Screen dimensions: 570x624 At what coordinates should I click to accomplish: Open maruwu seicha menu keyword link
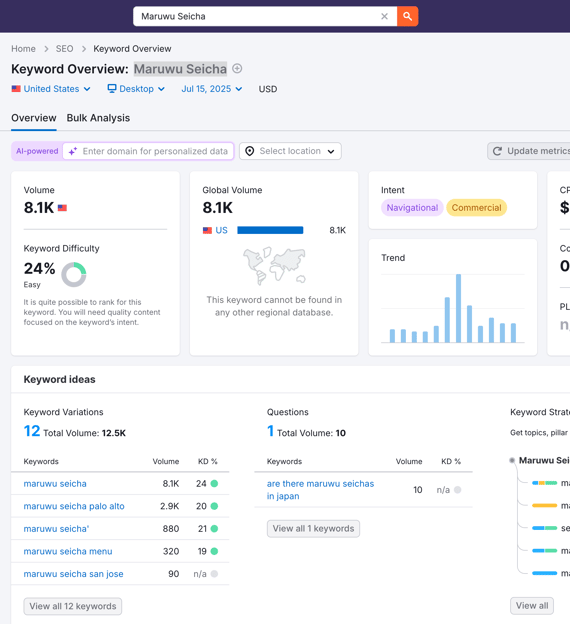click(x=68, y=551)
